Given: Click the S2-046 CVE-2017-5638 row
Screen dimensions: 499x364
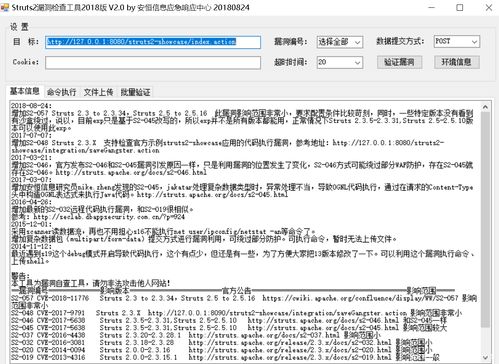Looking at the screenshot, I should (229, 320).
